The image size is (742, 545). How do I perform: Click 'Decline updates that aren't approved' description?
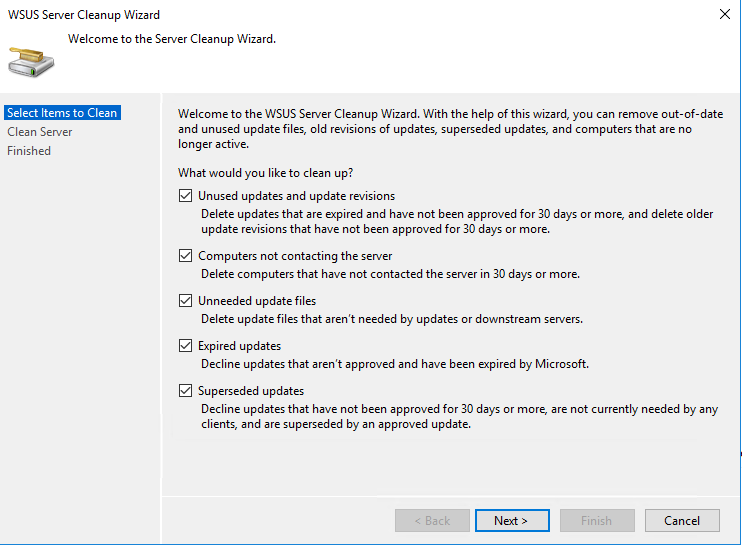tap(395, 364)
